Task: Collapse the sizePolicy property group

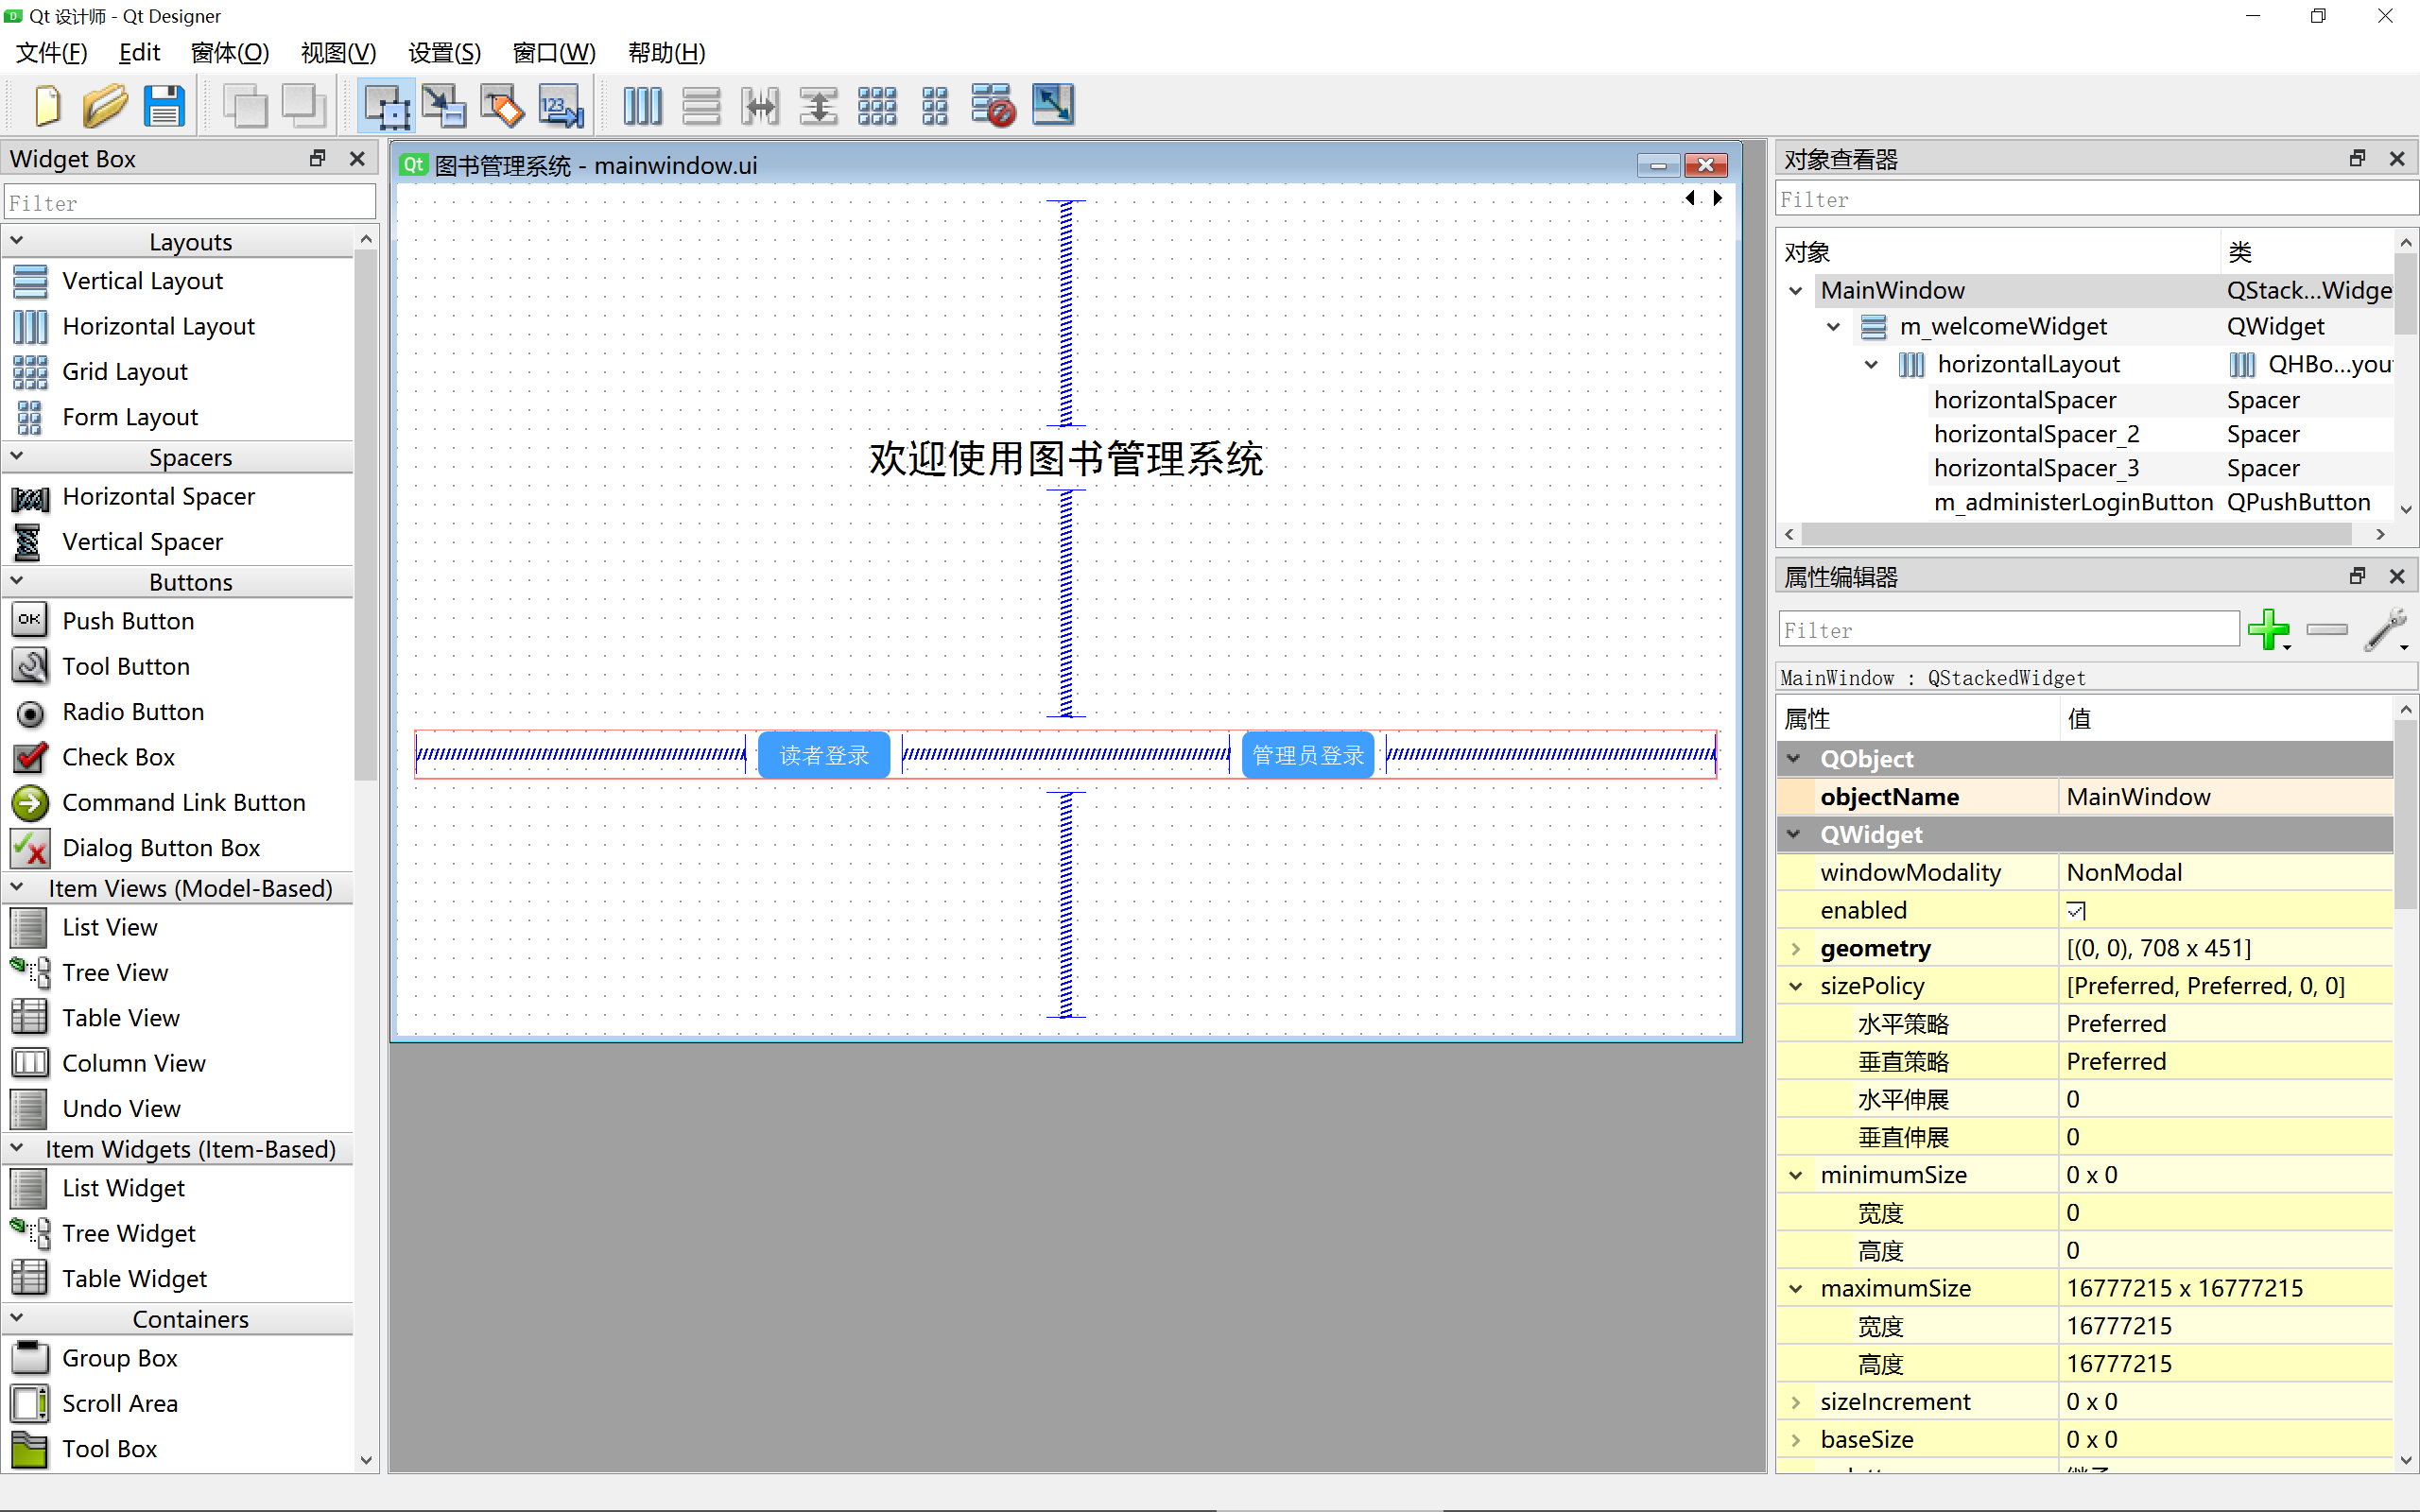Action: click(1796, 986)
